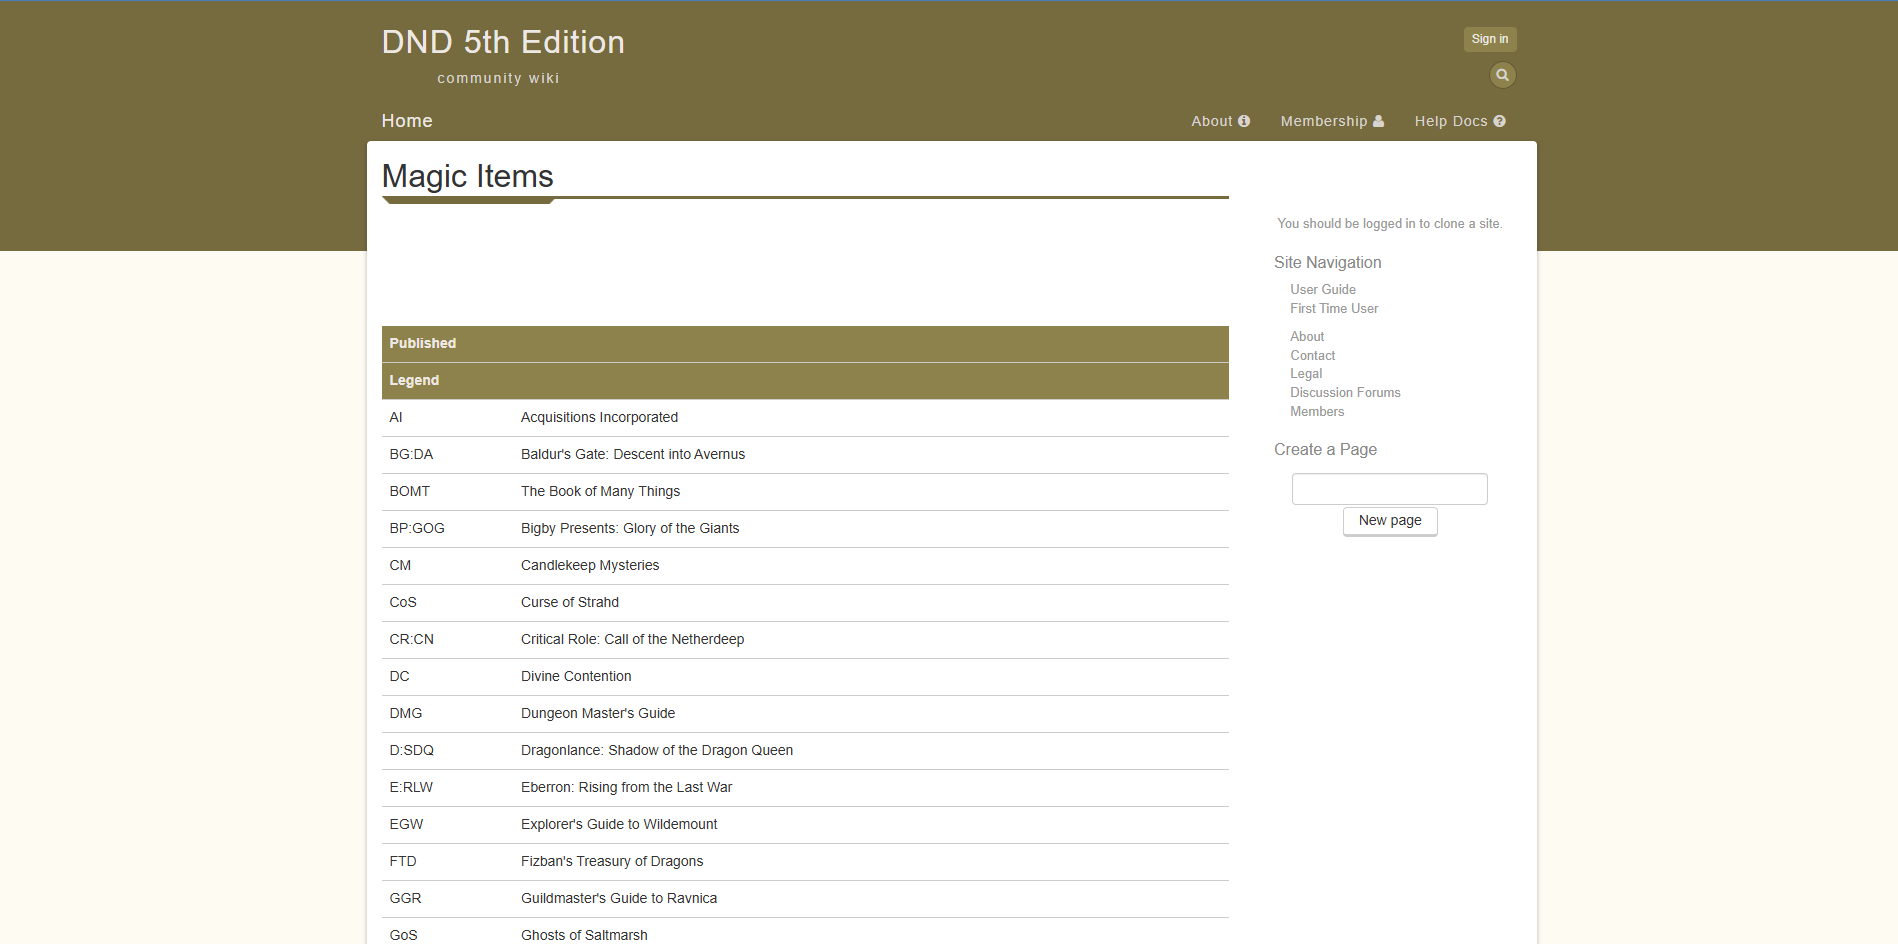
Task: Select Critical Role: Call of the Netherdeep
Action: coord(632,640)
